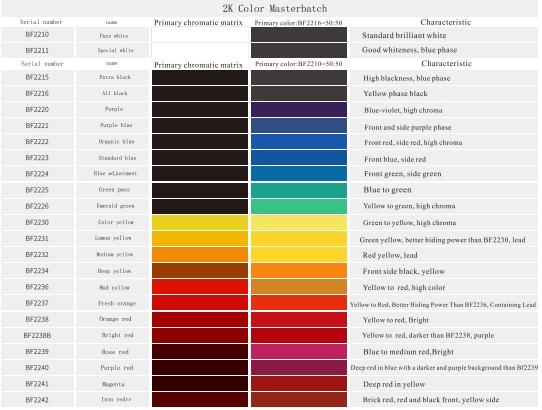This screenshot has width=542, height=410.
Task: Select the 'Blue to green' characteristic text
Action: click(x=387, y=190)
